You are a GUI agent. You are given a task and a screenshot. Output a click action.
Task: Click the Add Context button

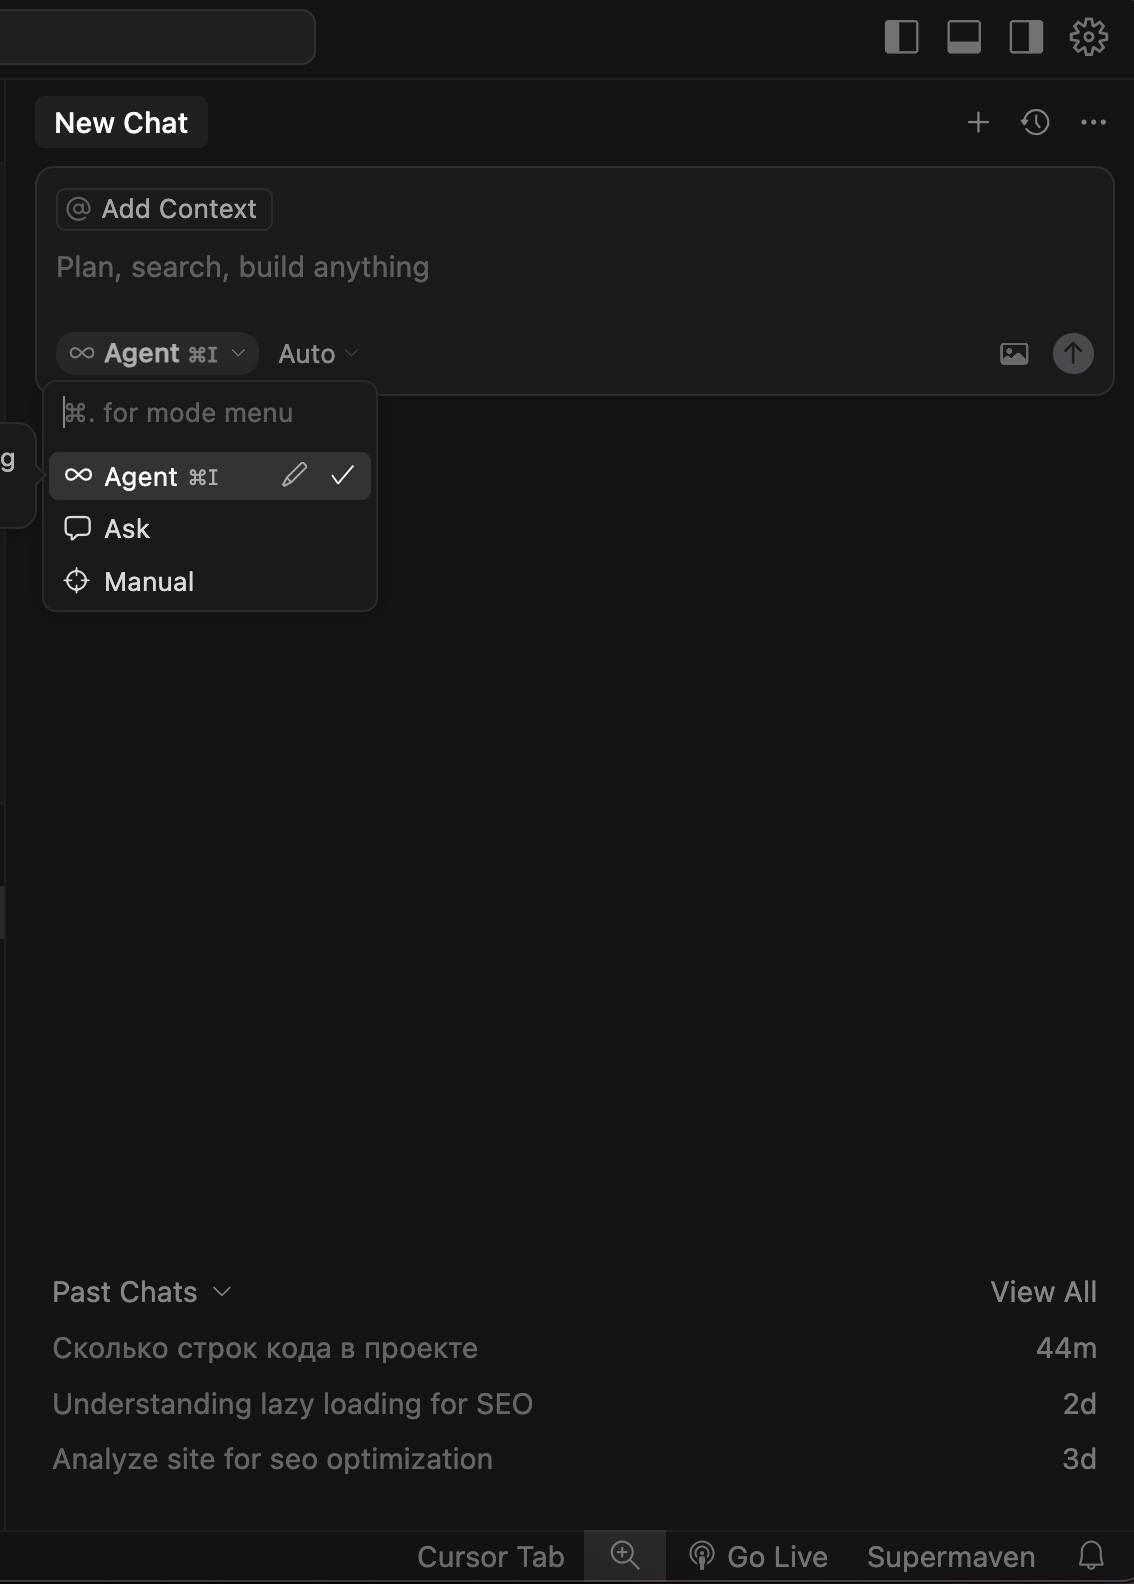164,209
